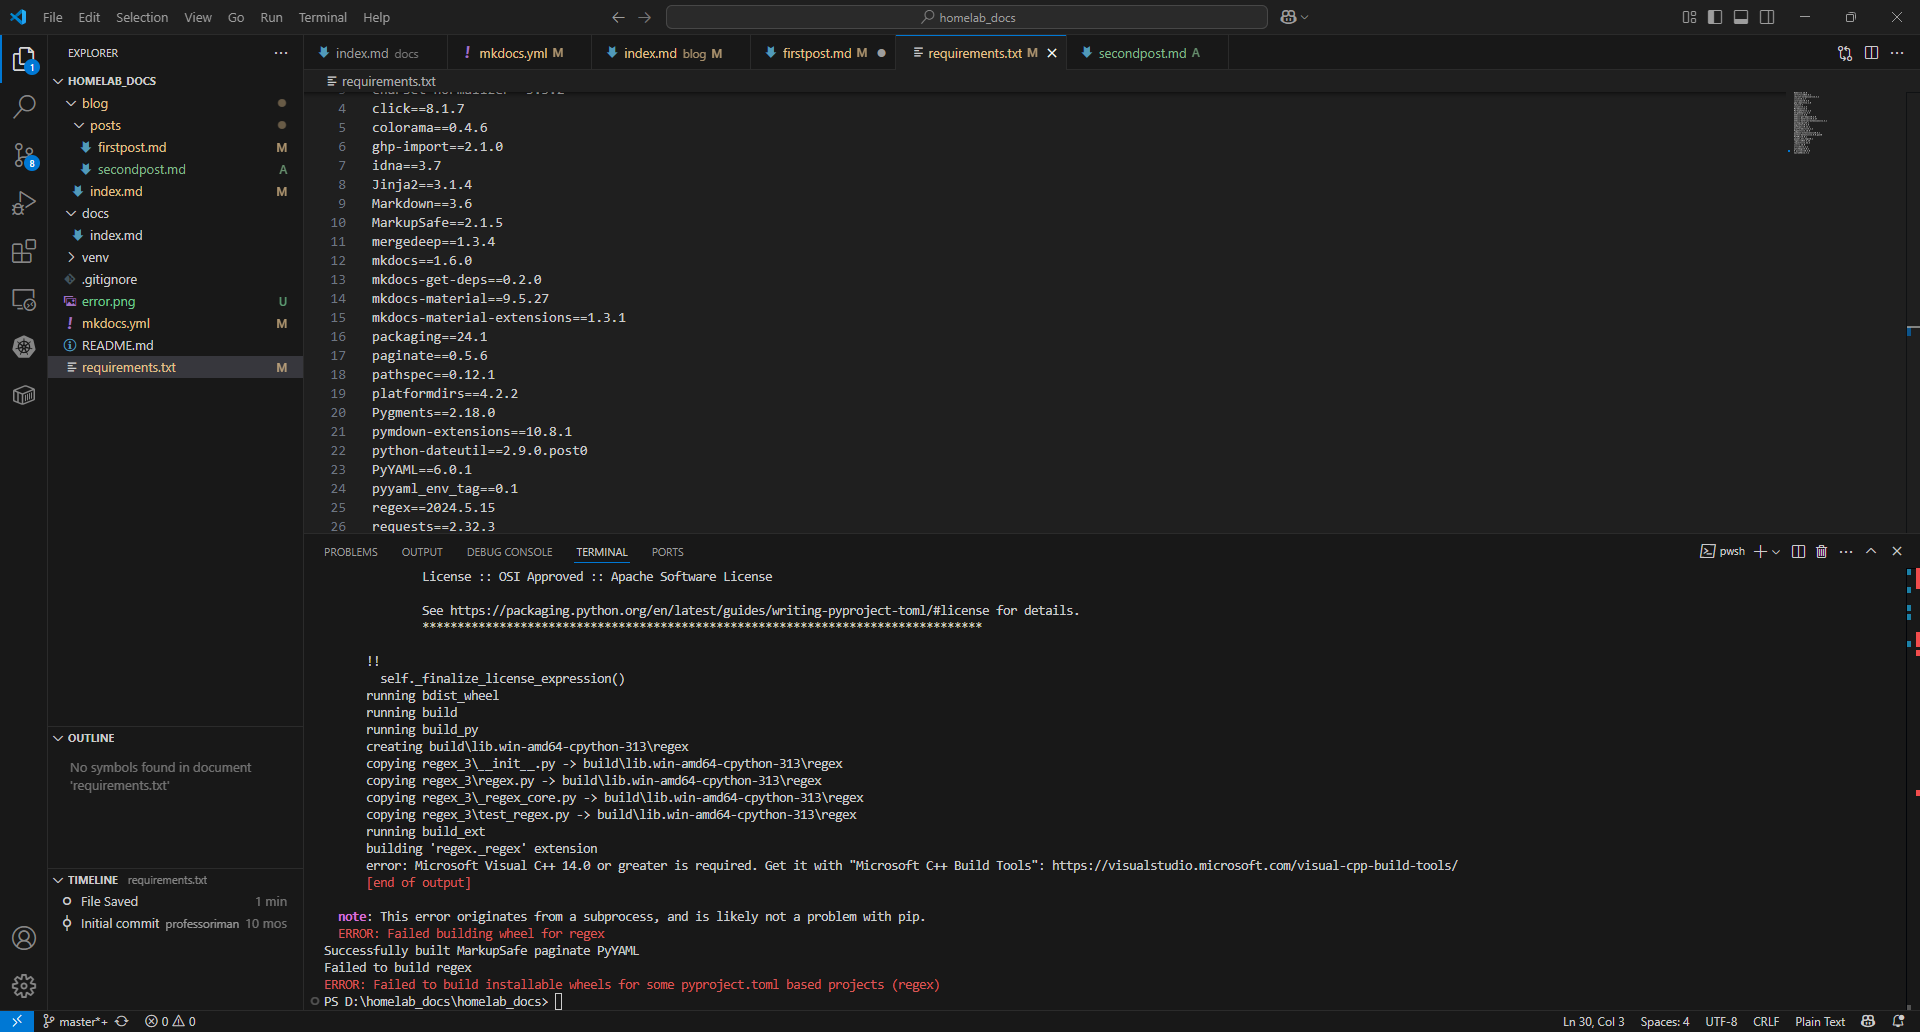This screenshot has width=1920, height=1032.
Task: Open the new terminal launch profile dropdown
Action: [x=1777, y=552]
